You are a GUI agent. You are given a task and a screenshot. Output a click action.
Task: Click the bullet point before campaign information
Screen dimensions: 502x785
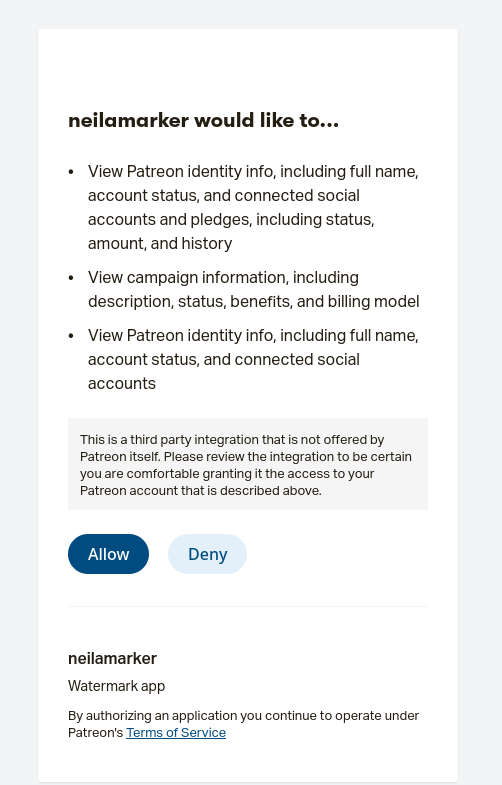[71, 278]
